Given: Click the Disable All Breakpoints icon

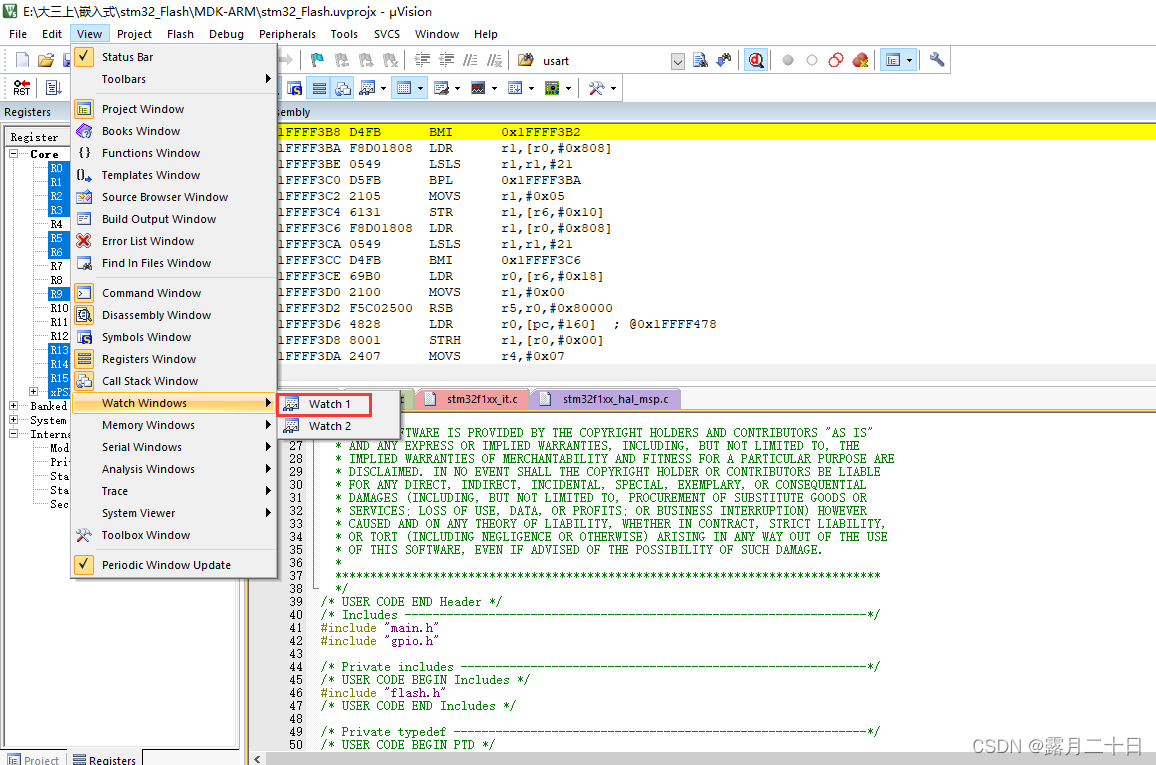Looking at the screenshot, I should (836, 60).
